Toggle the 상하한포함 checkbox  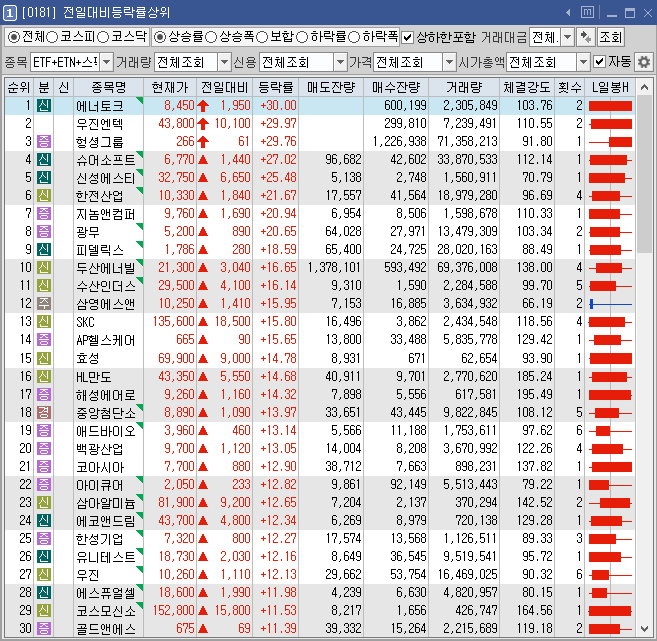point(407,38)
